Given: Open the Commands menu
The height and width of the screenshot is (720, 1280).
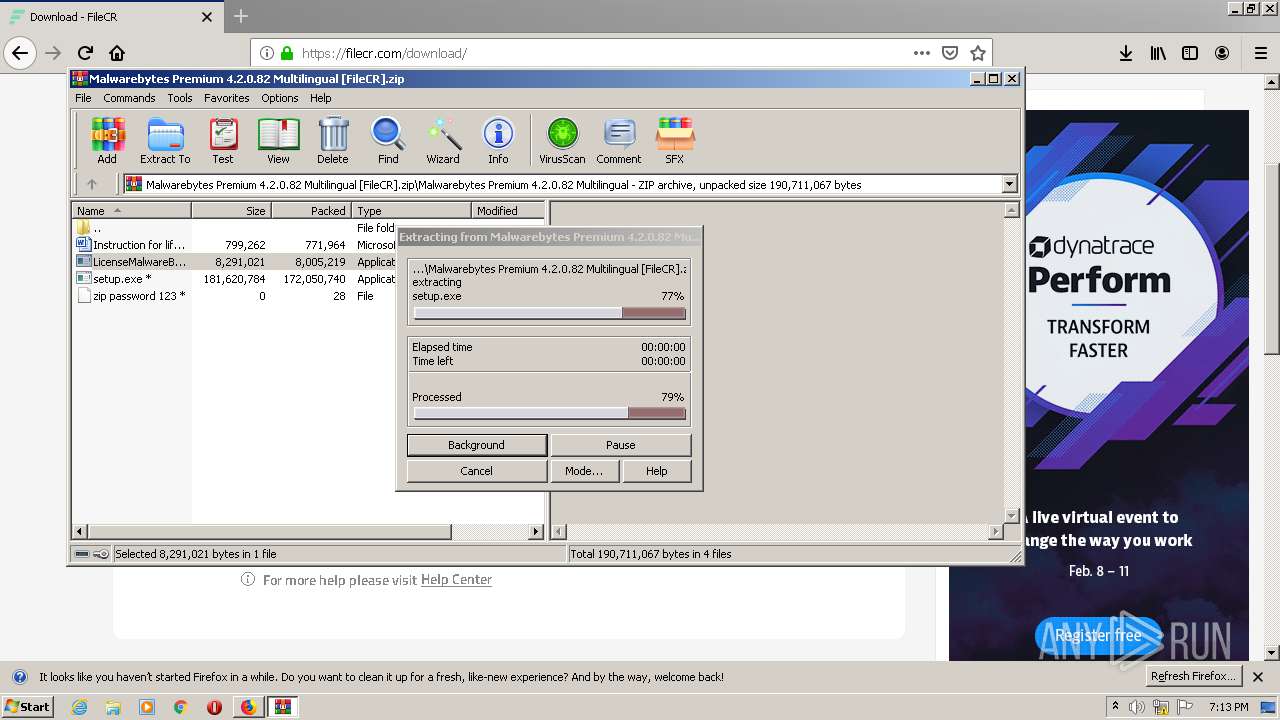Looking at the screenshot, I should click(129, 98).
